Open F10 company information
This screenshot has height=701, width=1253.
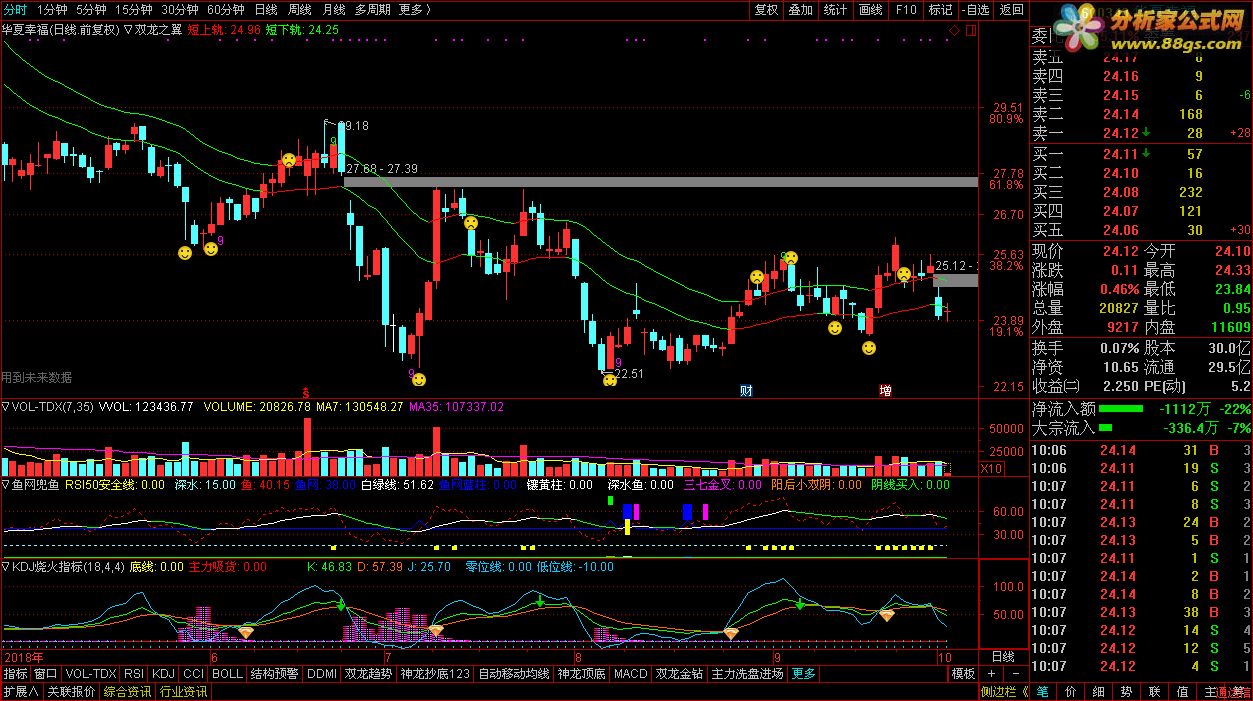905,9
